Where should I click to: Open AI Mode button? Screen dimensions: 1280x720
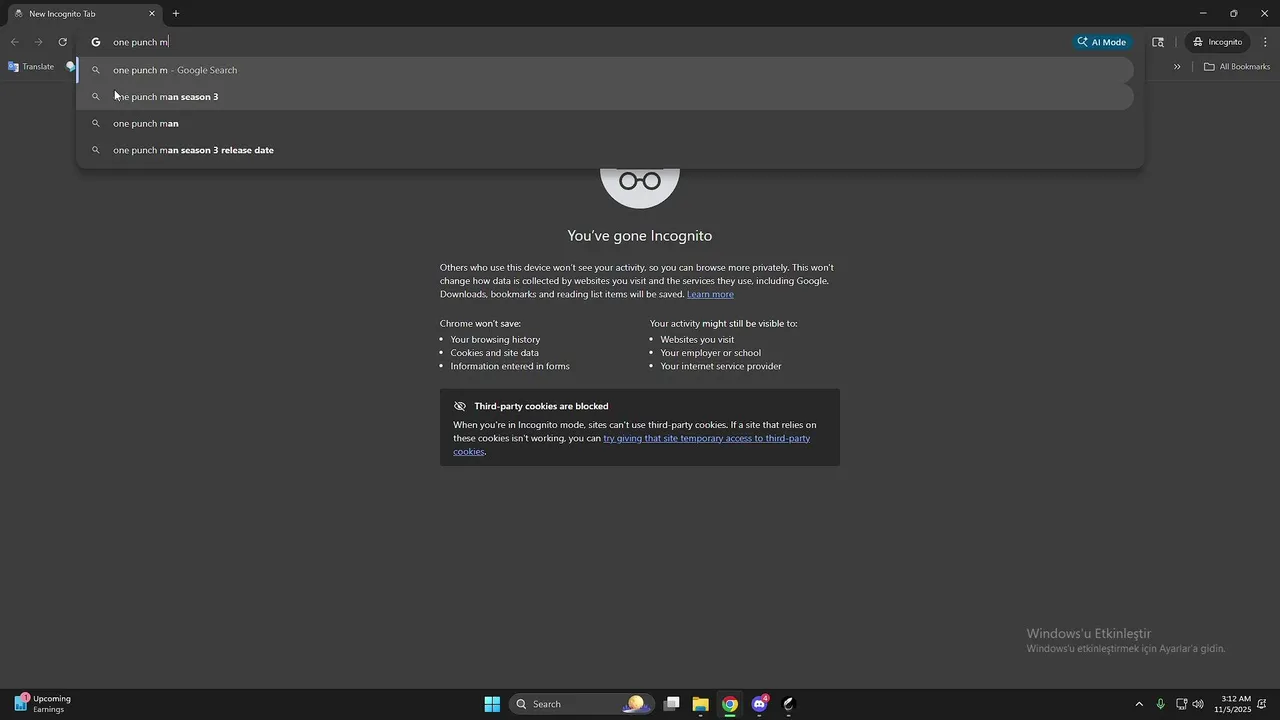click(1102, 42)
